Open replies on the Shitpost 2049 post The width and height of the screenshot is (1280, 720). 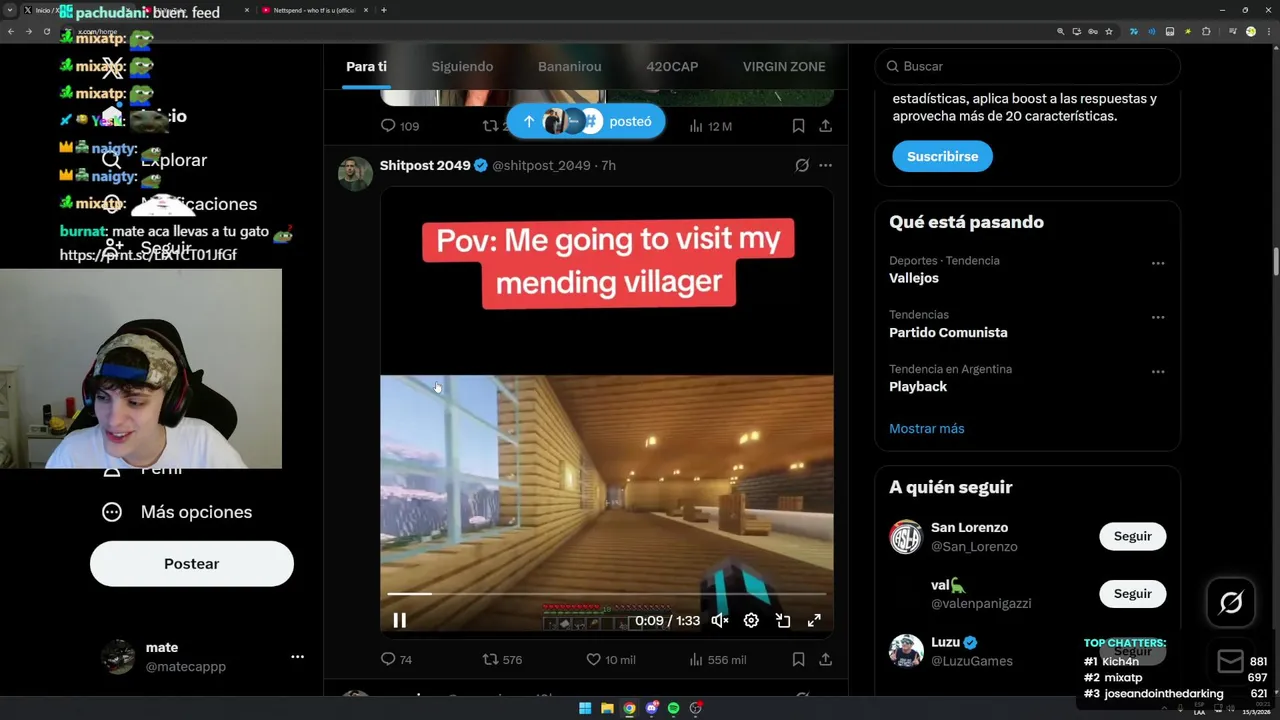click(x=397, y=659)
